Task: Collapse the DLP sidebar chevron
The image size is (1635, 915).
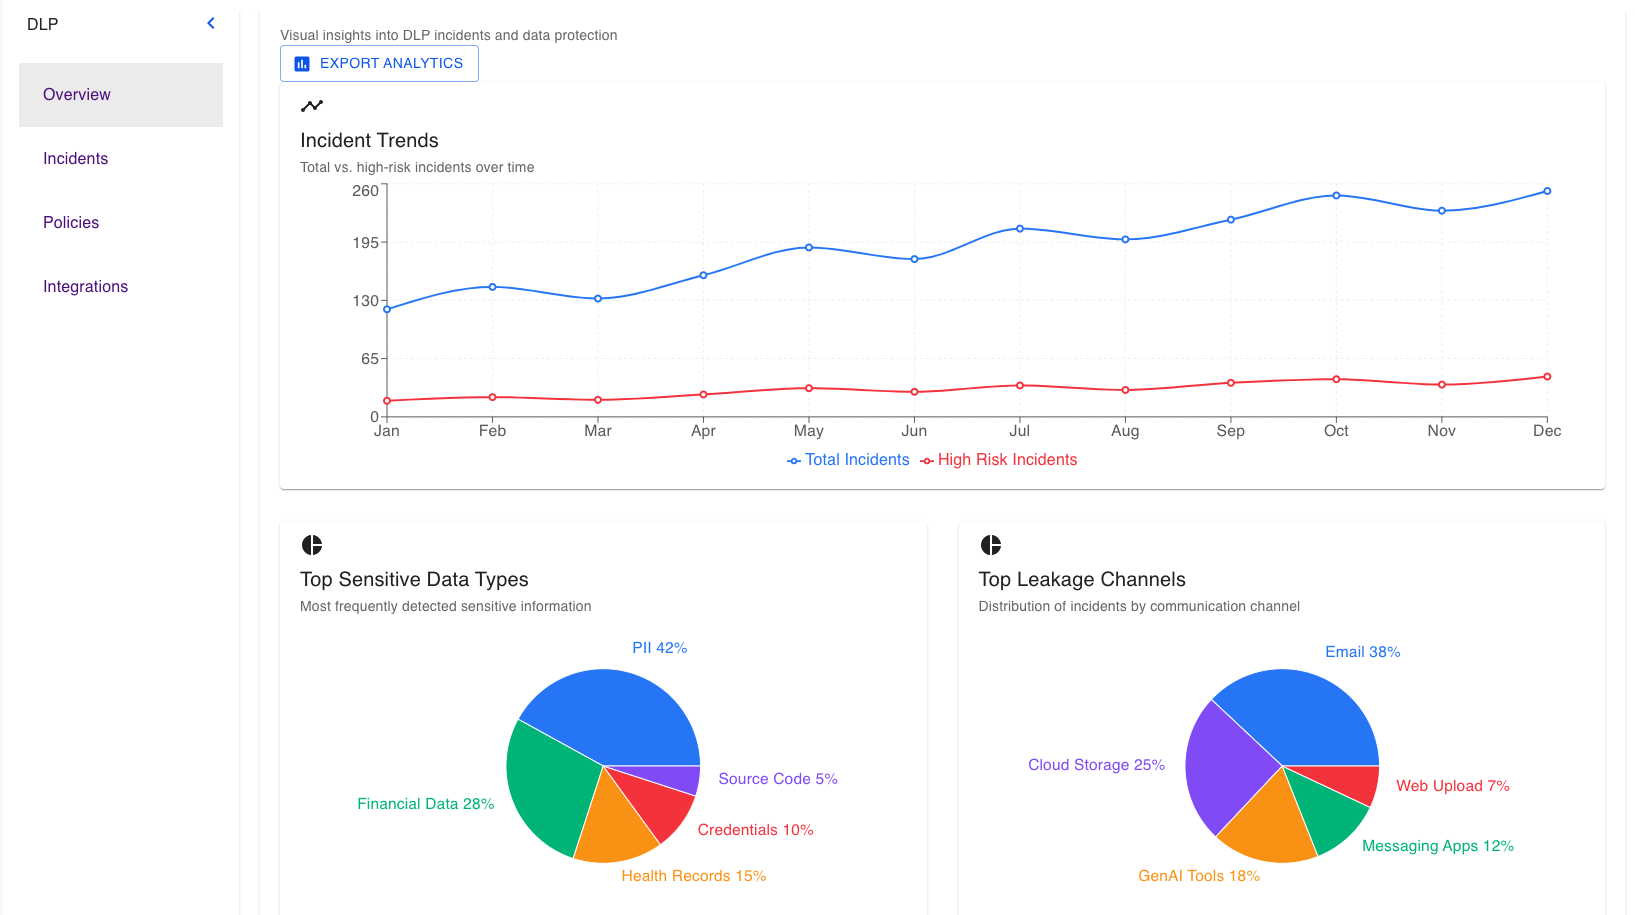Action: coord(211,23)
